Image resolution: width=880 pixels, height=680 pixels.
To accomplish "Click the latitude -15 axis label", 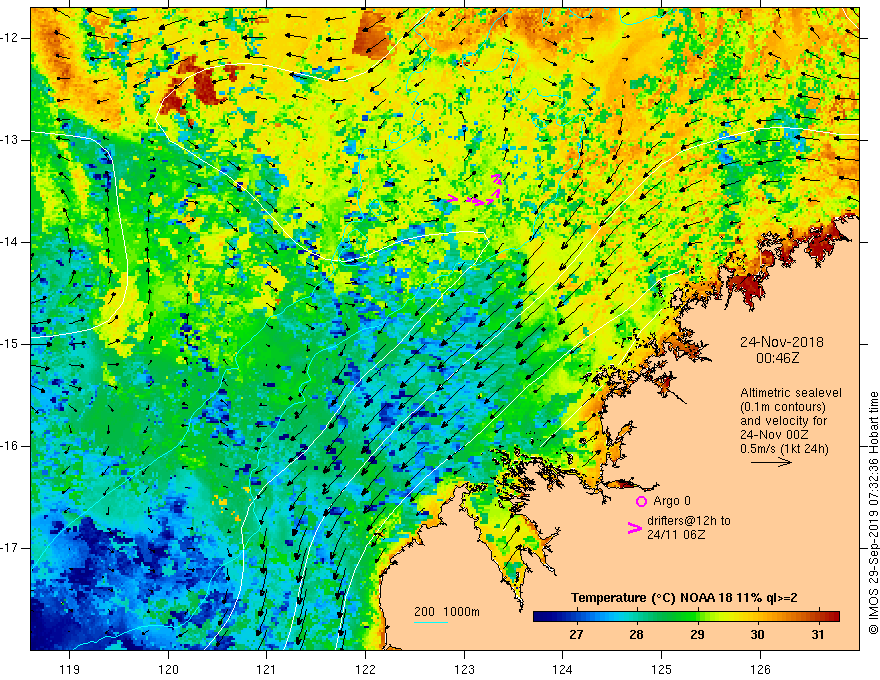I will 10,344.
